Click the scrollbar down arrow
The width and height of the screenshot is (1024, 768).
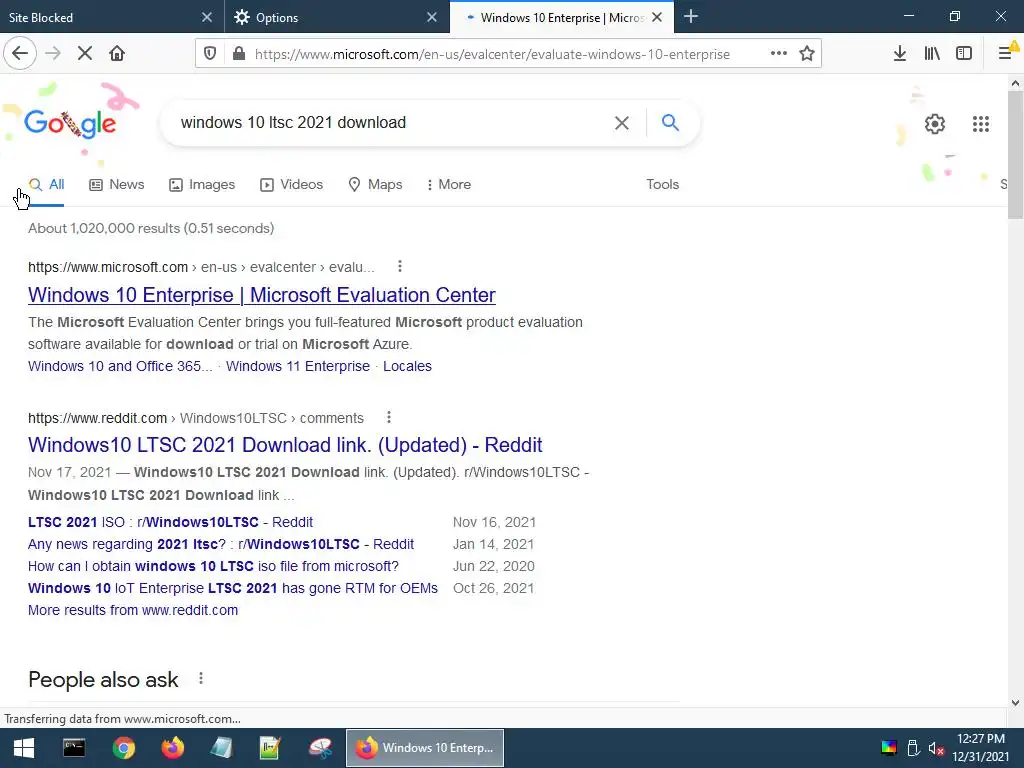click(x=1016, y=703)
